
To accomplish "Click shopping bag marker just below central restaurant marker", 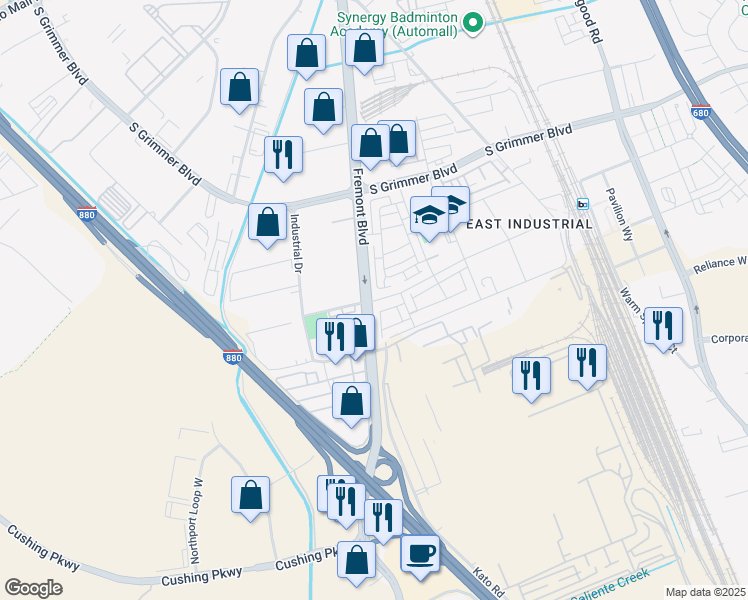I will (350, 401).
